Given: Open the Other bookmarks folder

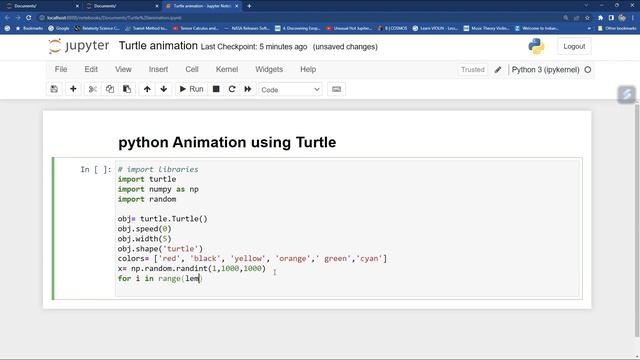Looking at the screenshot, I should [x=616, y=28].
